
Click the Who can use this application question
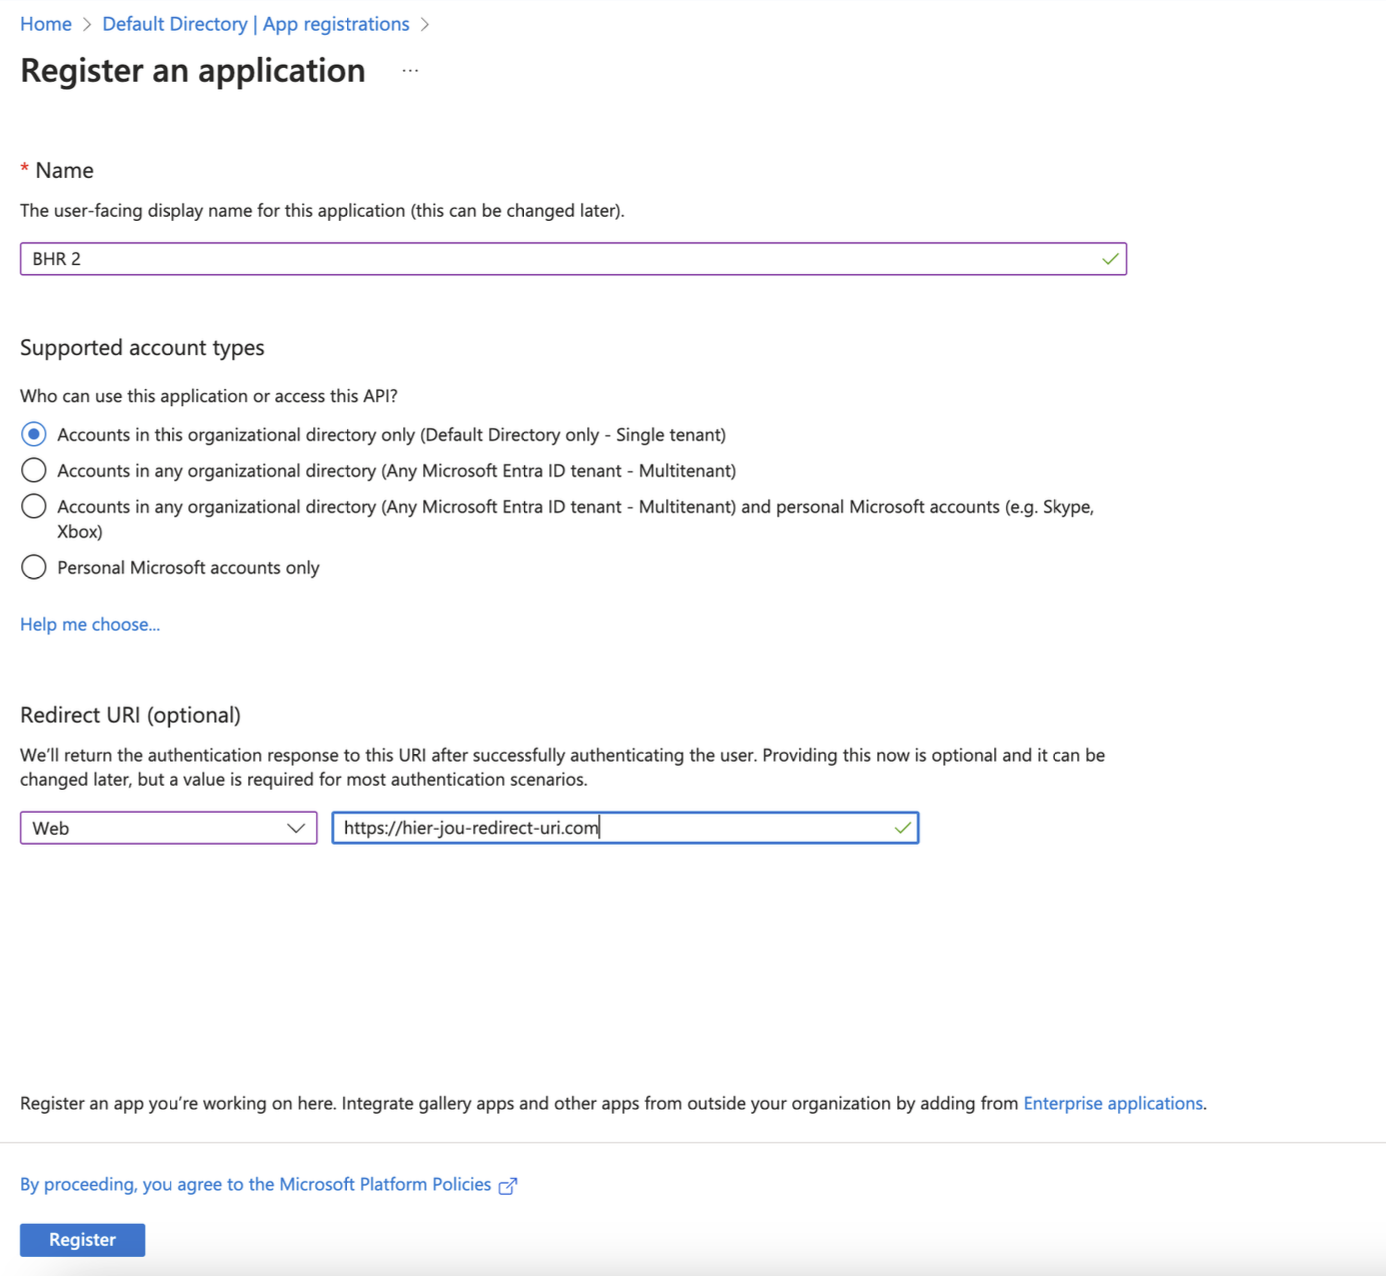pos(209,397)
